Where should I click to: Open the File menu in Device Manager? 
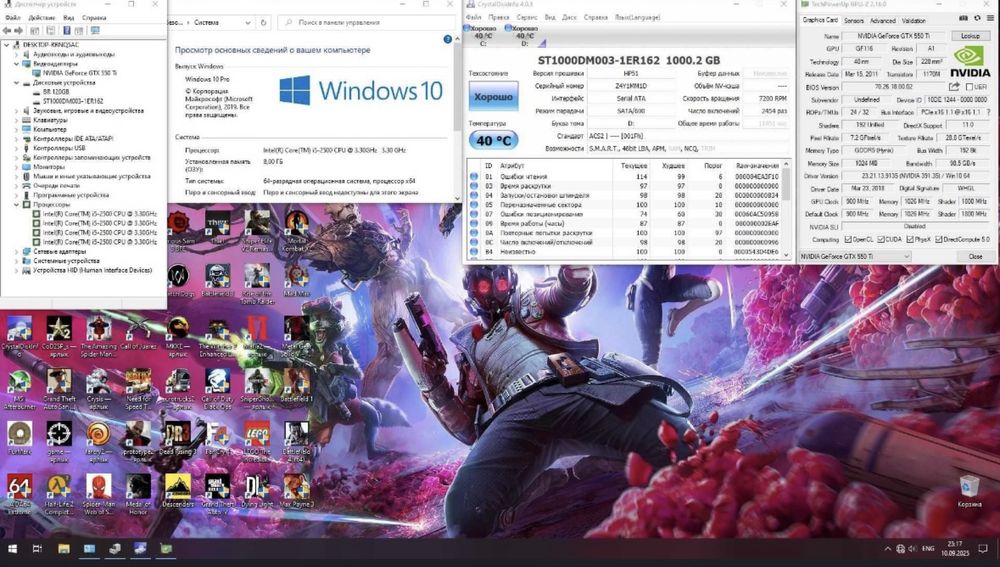pyautogui.click(x=12, y=18)
